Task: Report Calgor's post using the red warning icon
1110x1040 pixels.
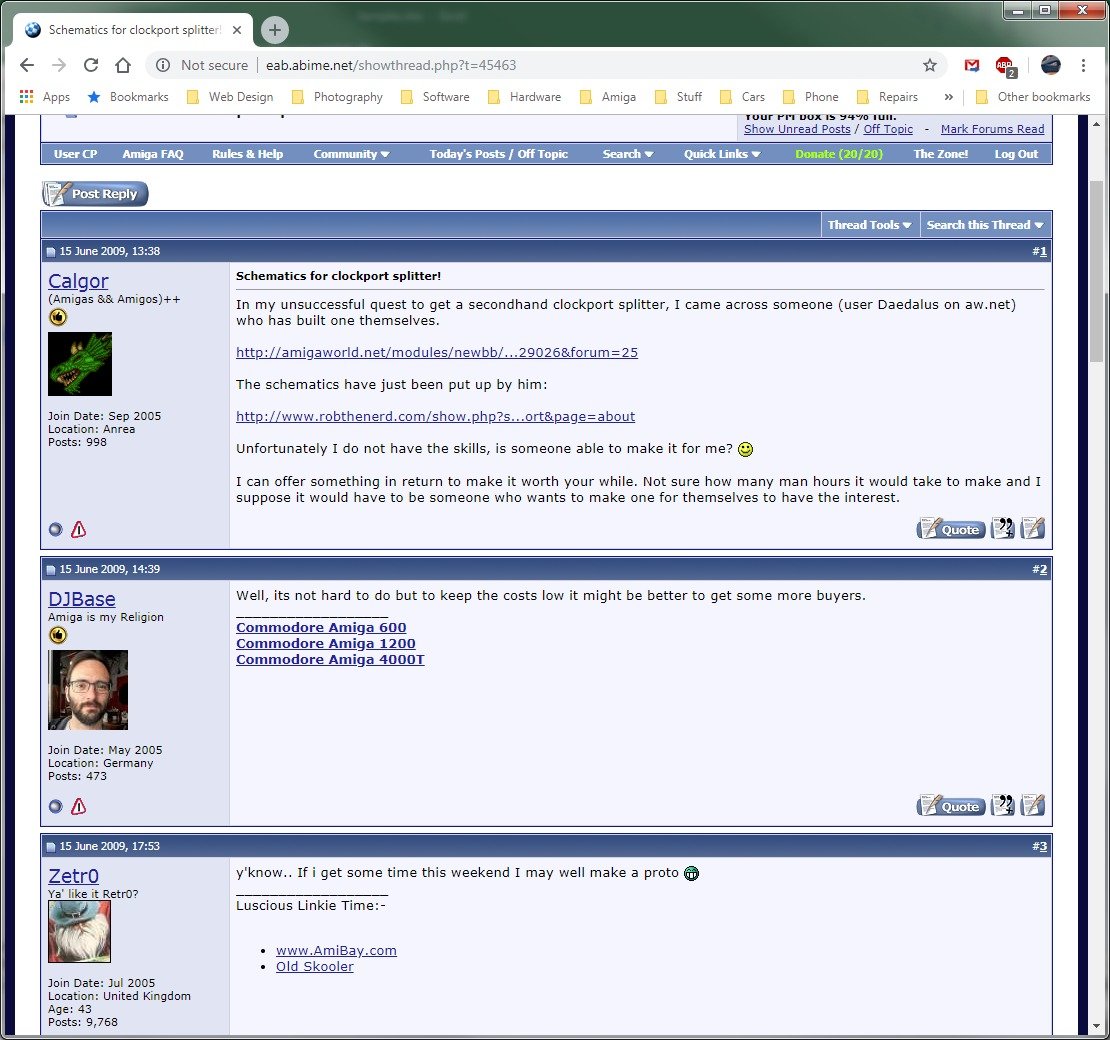Action: click(79, 530)
